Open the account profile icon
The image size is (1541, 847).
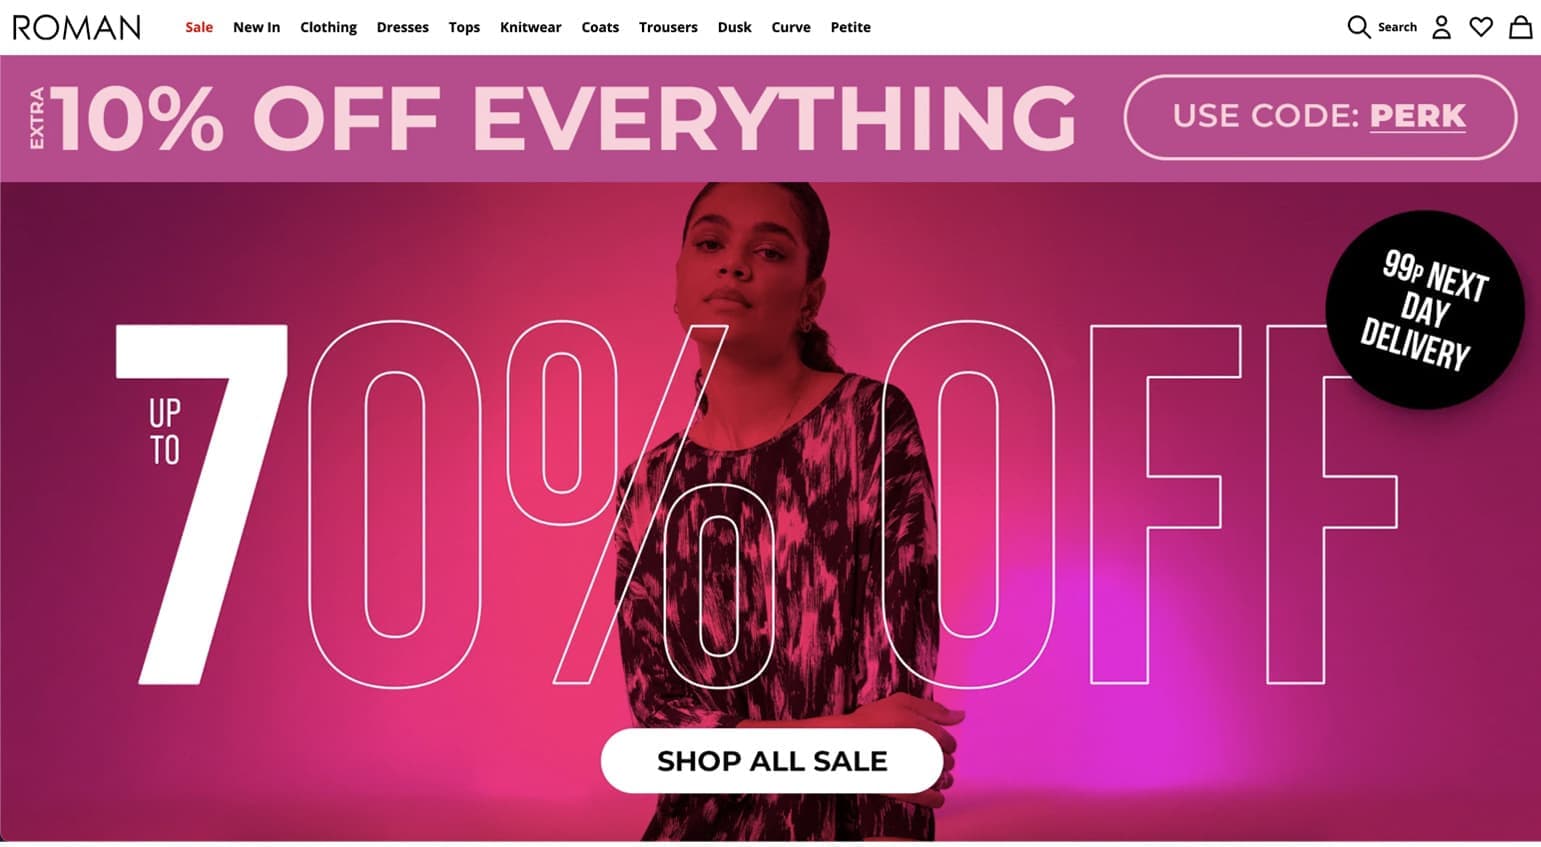click(1441, 27)
